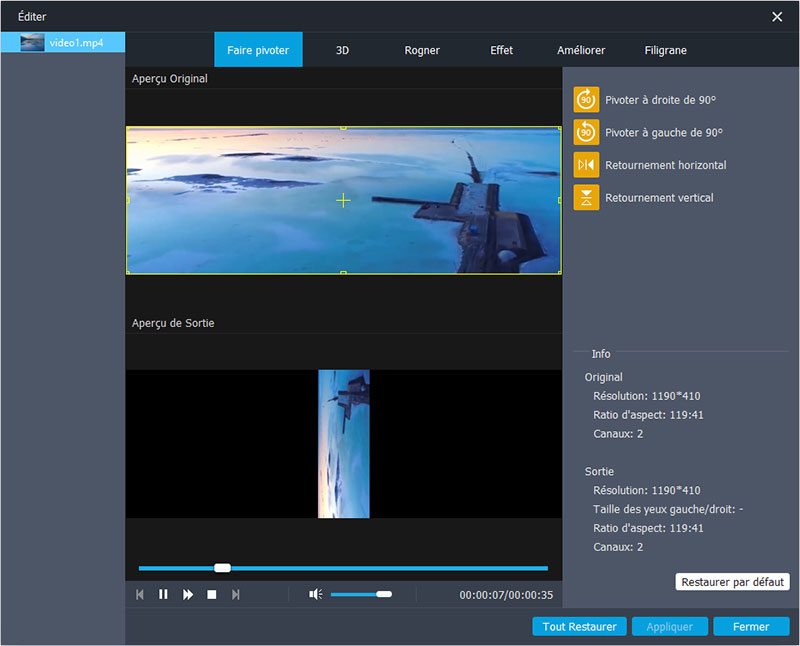Image resolution: width=800 pixels, height=646 pixels.
Task: Open the Améliorer tab
Action: (580, 49)
